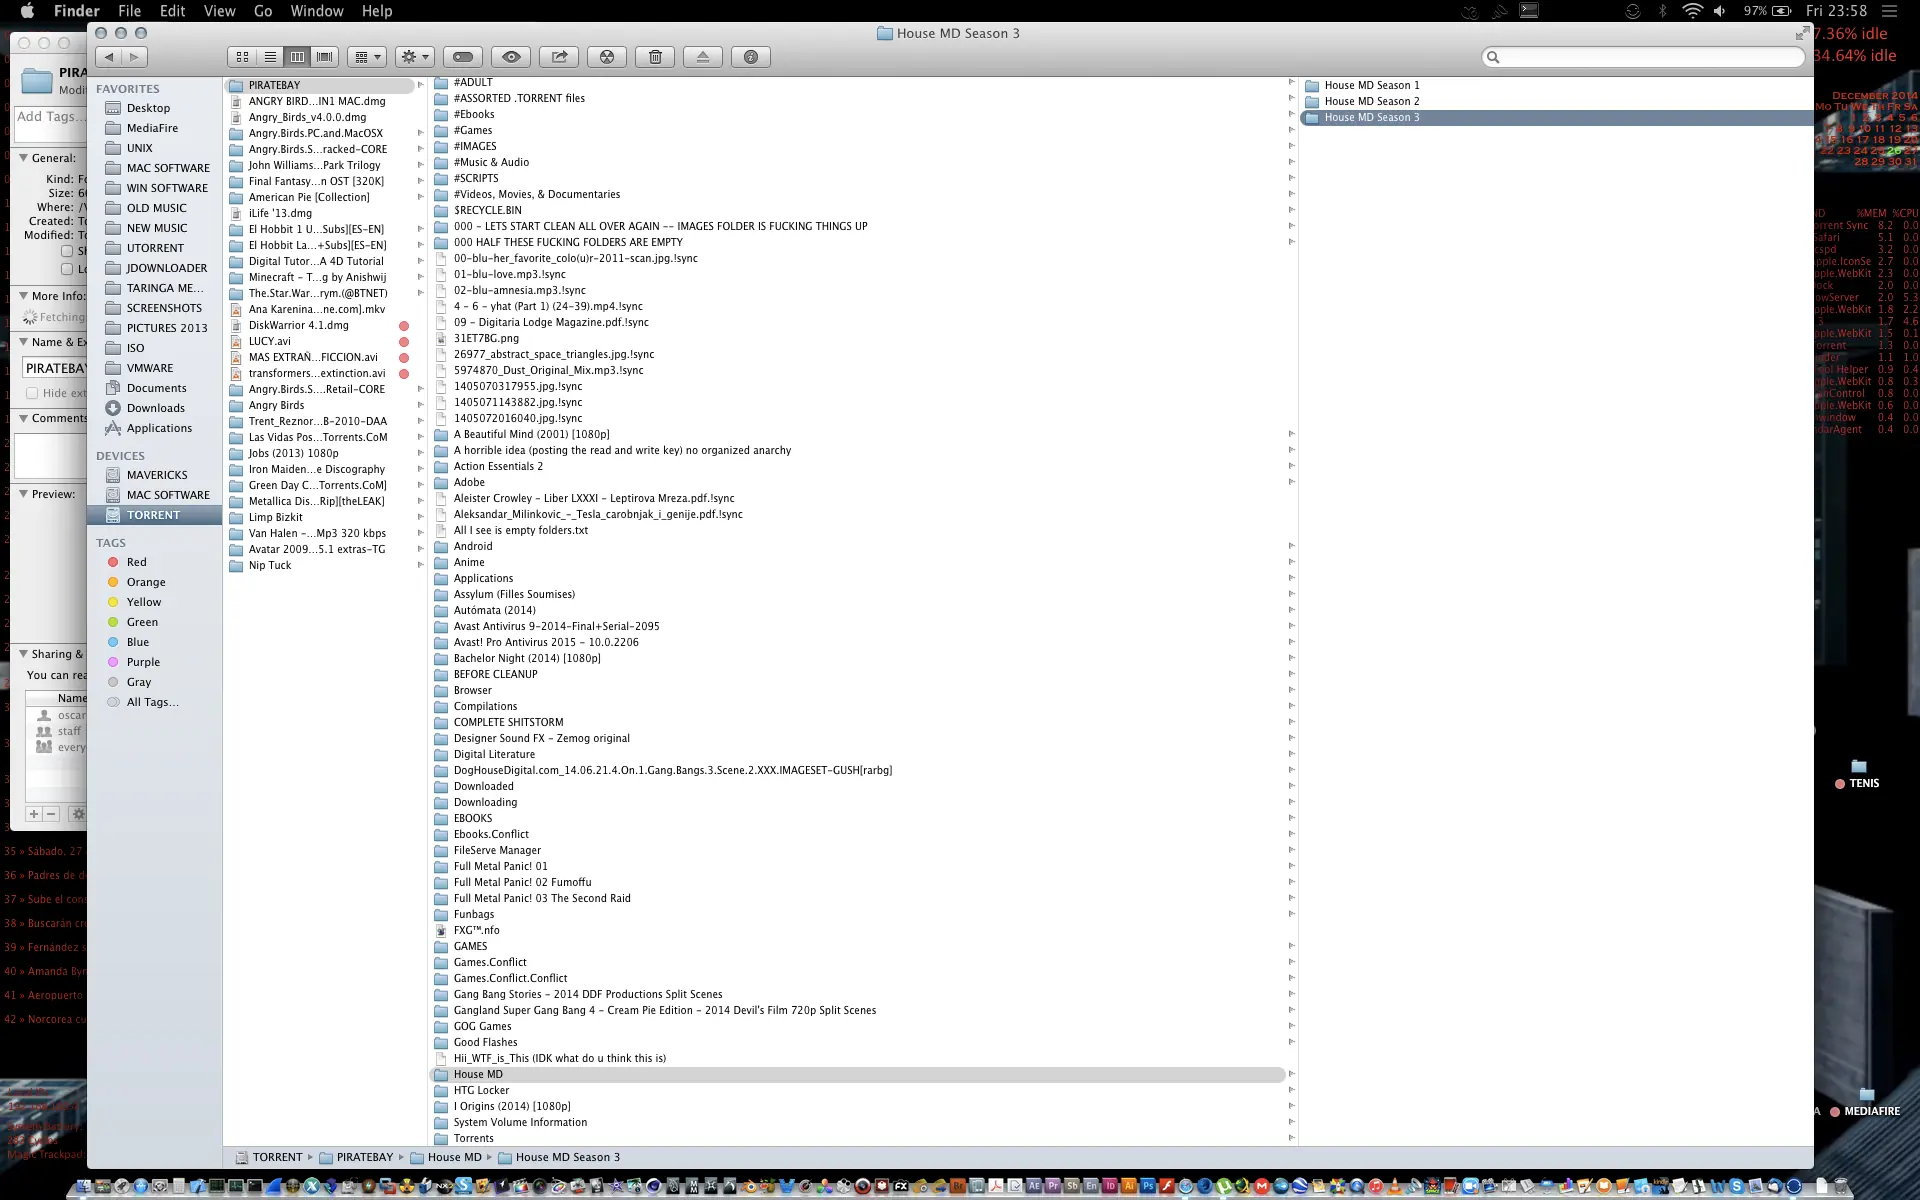Image resolution: width=1920 pixels, height=1200 pixels.
Task: Enter full screen with the window's expand arrows
Action: tap(1801, 34)
